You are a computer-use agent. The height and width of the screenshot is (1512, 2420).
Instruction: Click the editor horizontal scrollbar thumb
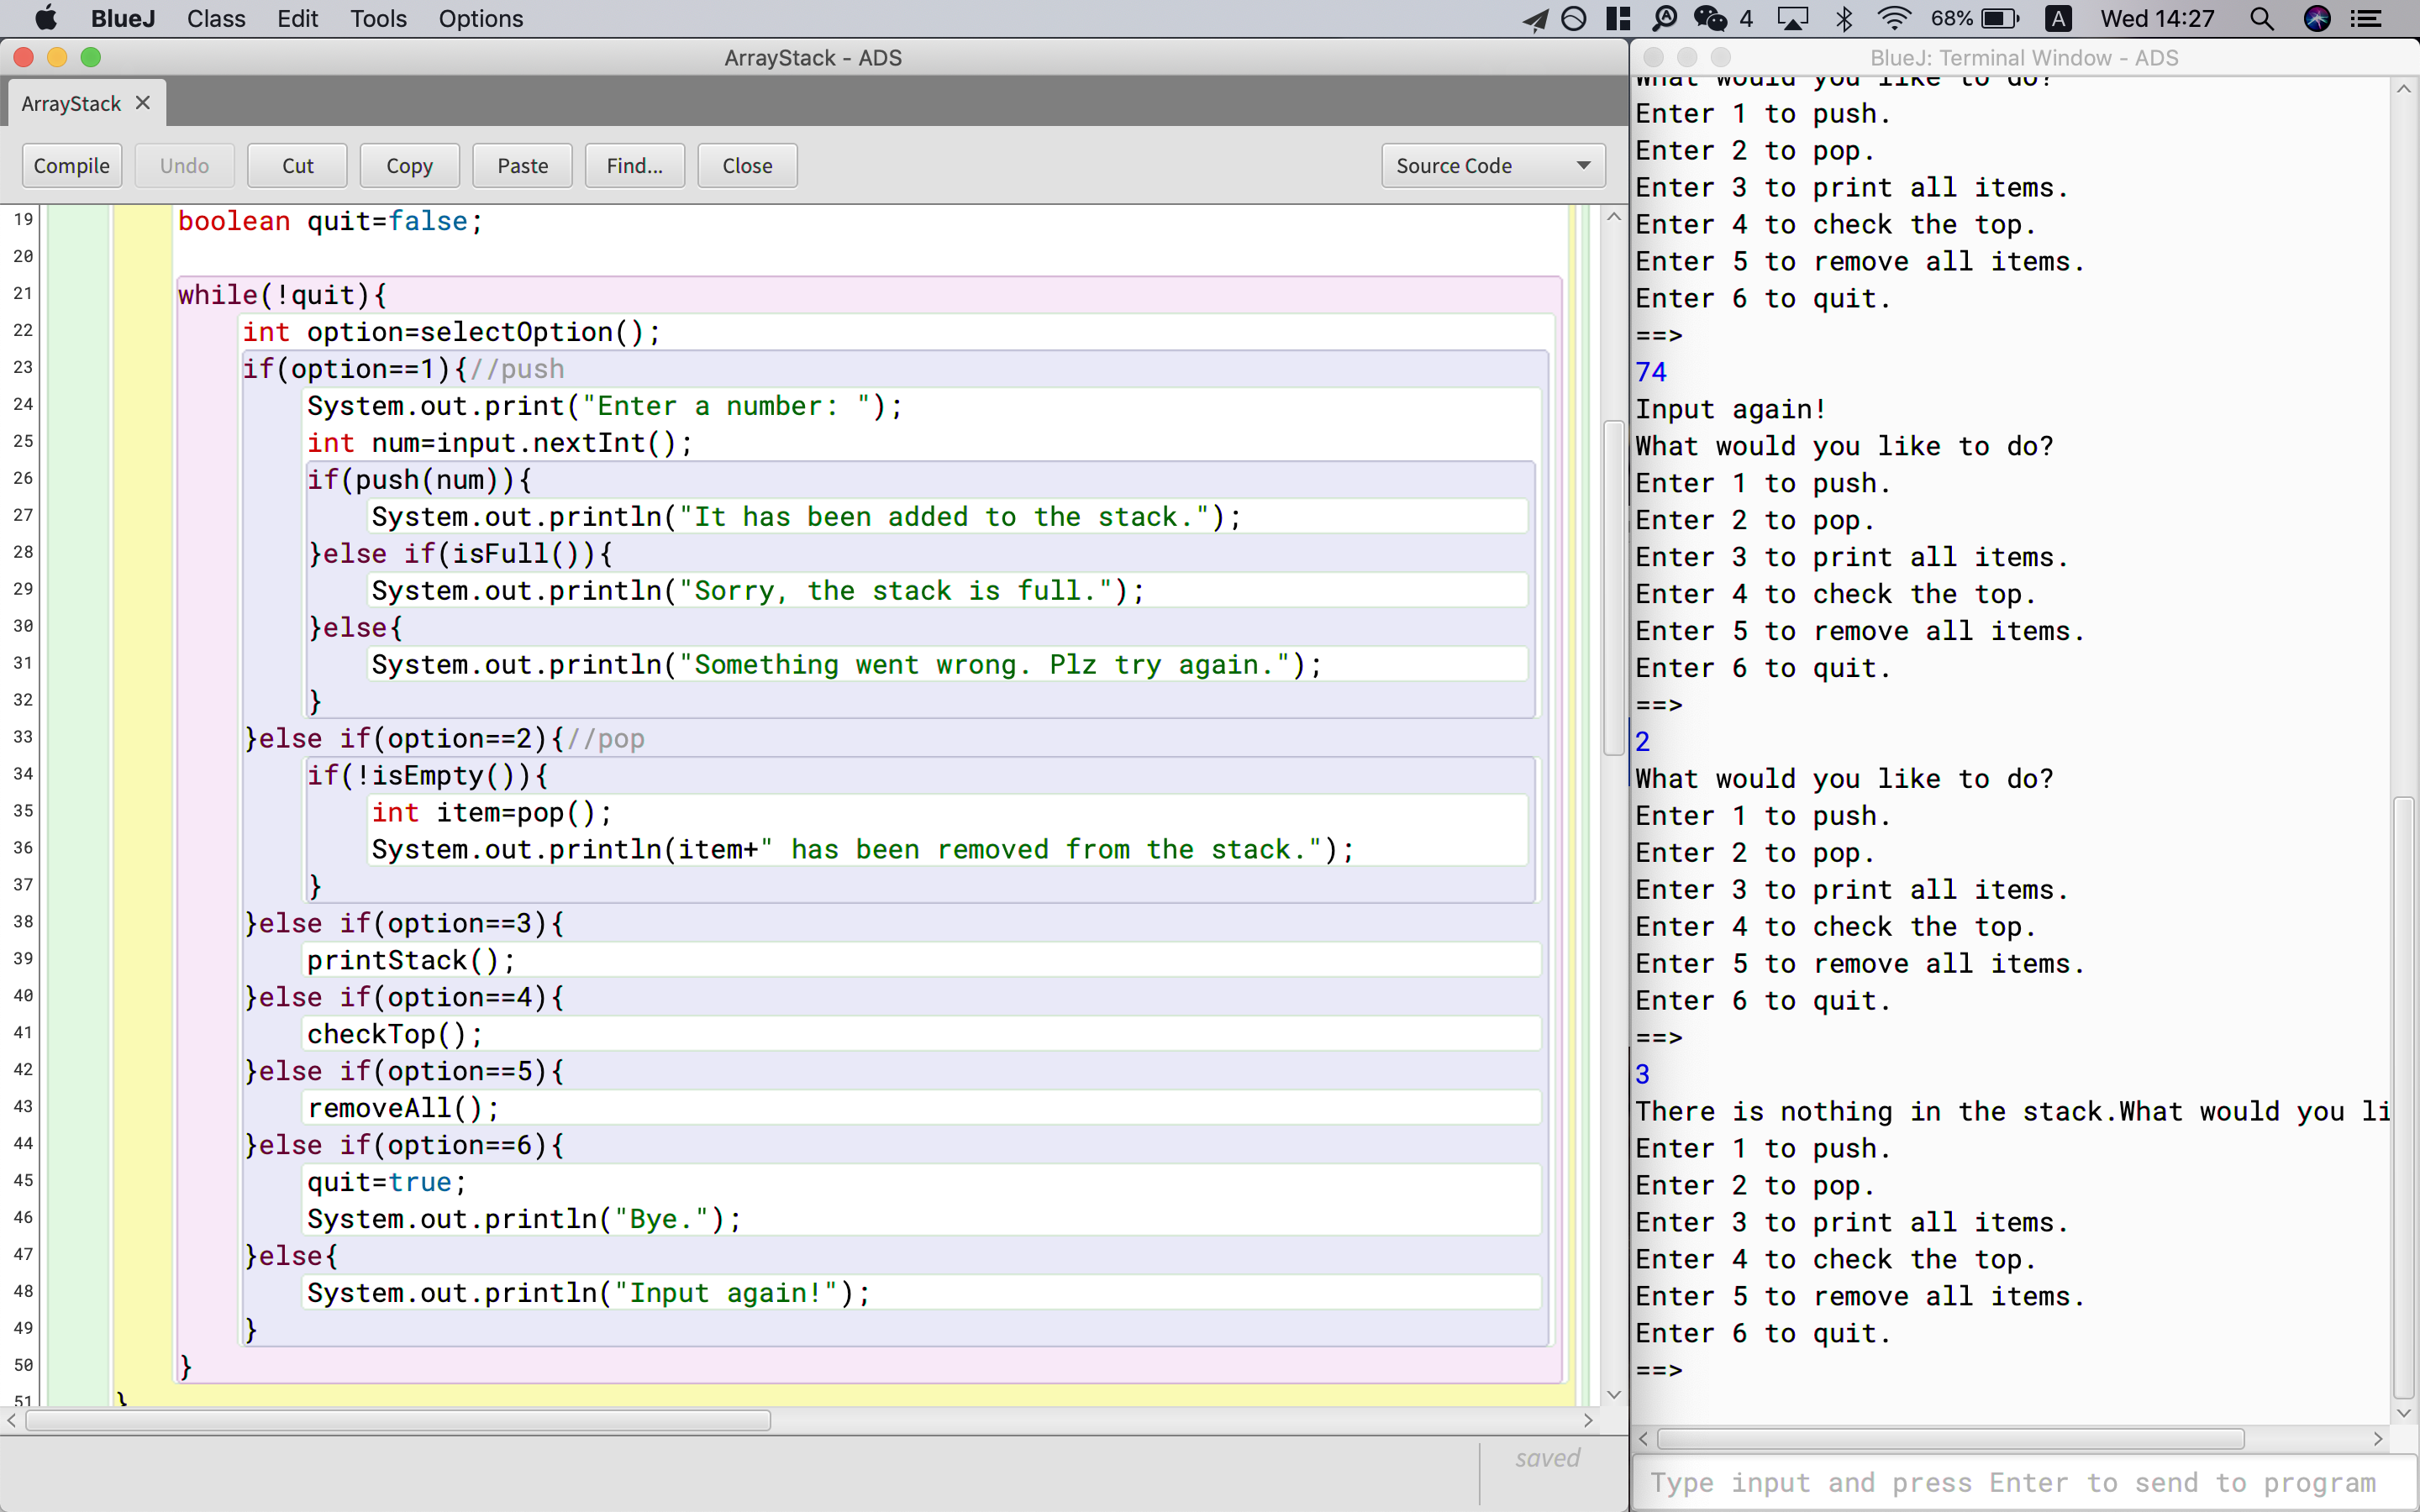pos(398,1421)
